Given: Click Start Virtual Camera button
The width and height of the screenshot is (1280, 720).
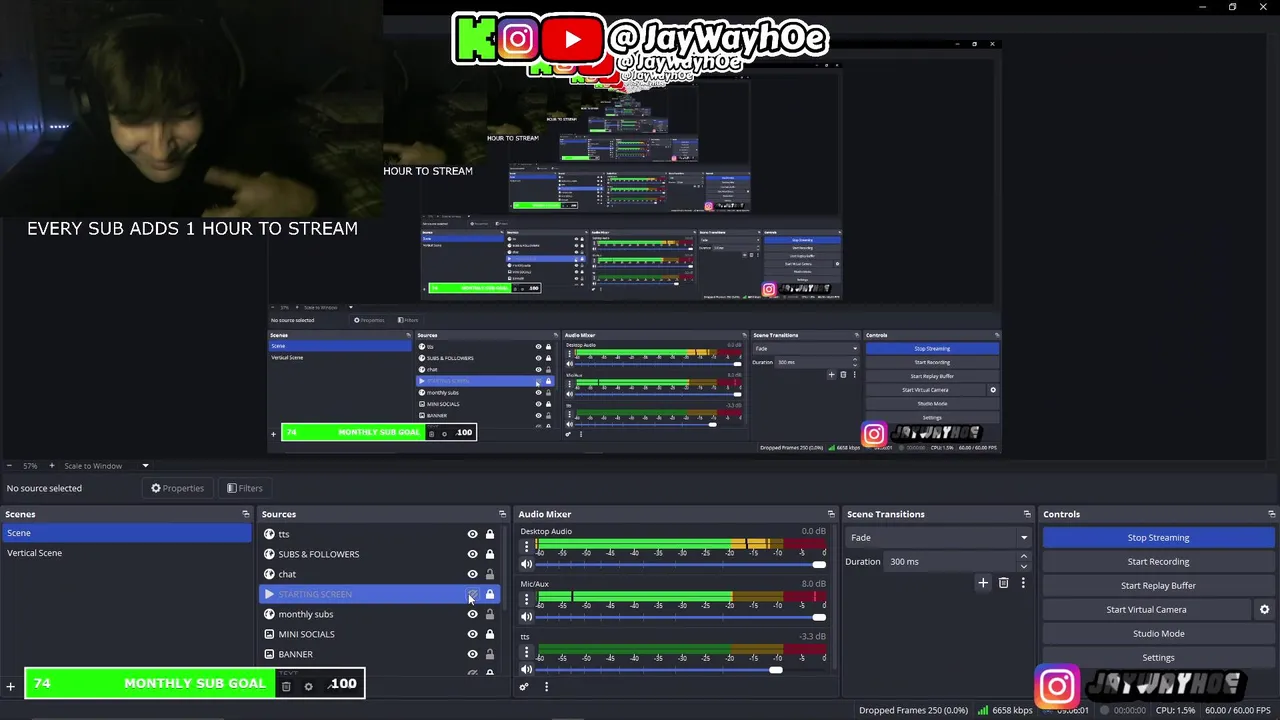Looking at the screenshot, I should click(x=1146, y=610).
